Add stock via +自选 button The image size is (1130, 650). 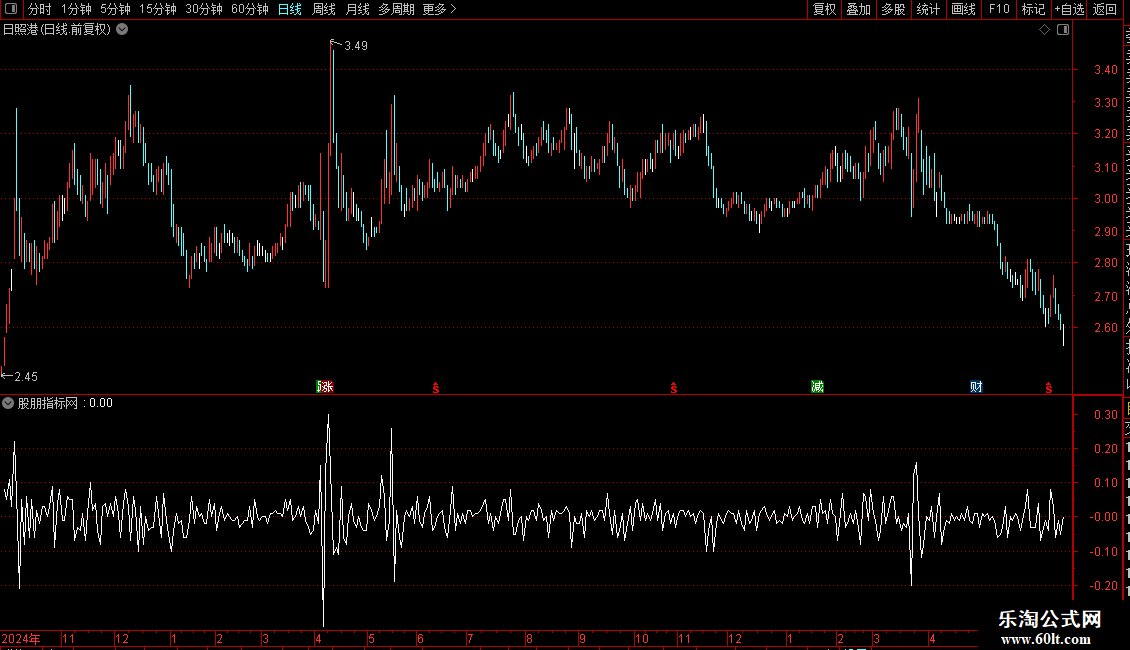click(1069, 9)
